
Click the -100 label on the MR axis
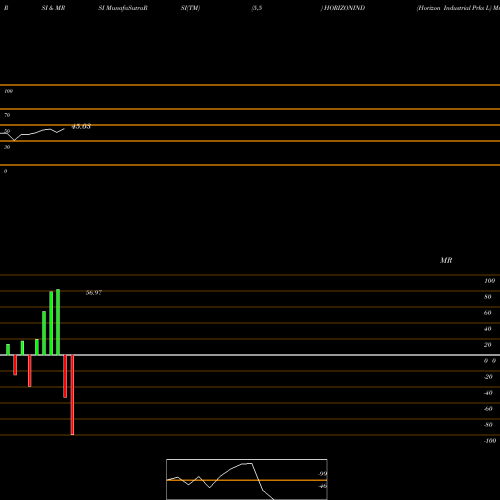pos(490,441)
